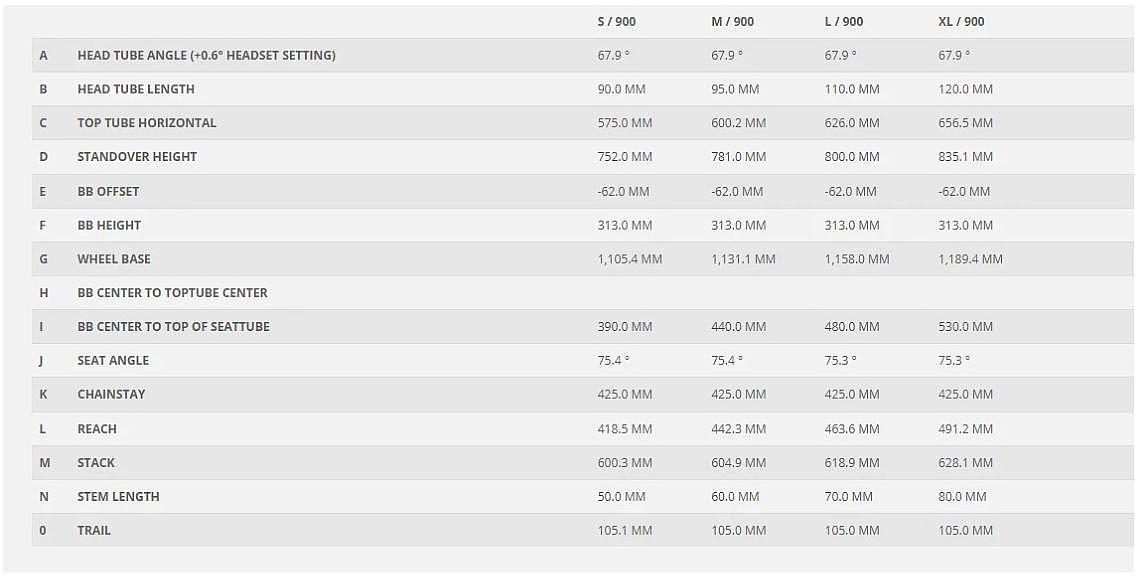Select the Stem Length row label
This screenshot has height=579, width=1136.
pyautogui.click(x=118, y=496)
